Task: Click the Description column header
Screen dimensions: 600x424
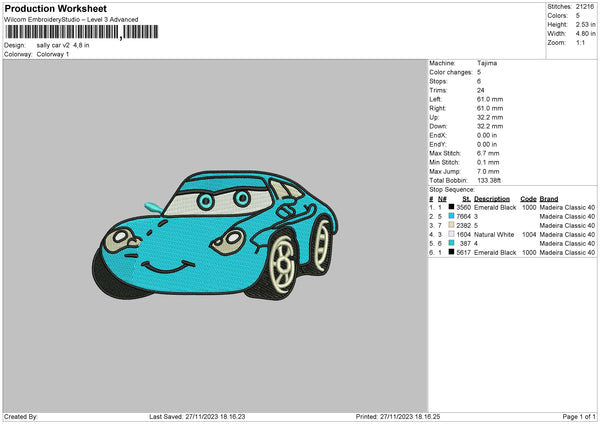Action: coord(494,198)
